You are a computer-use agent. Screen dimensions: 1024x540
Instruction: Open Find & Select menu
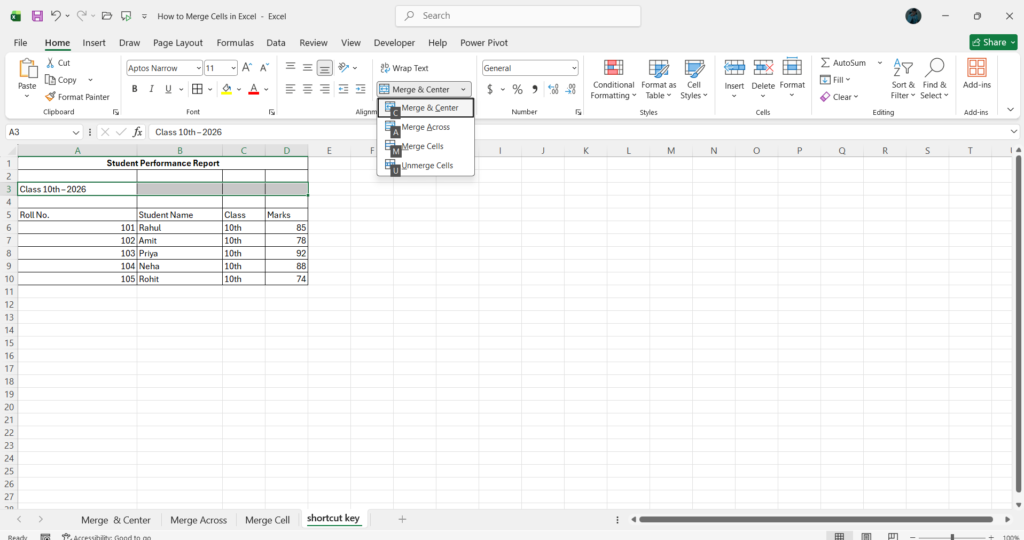[x=934, y=80]
